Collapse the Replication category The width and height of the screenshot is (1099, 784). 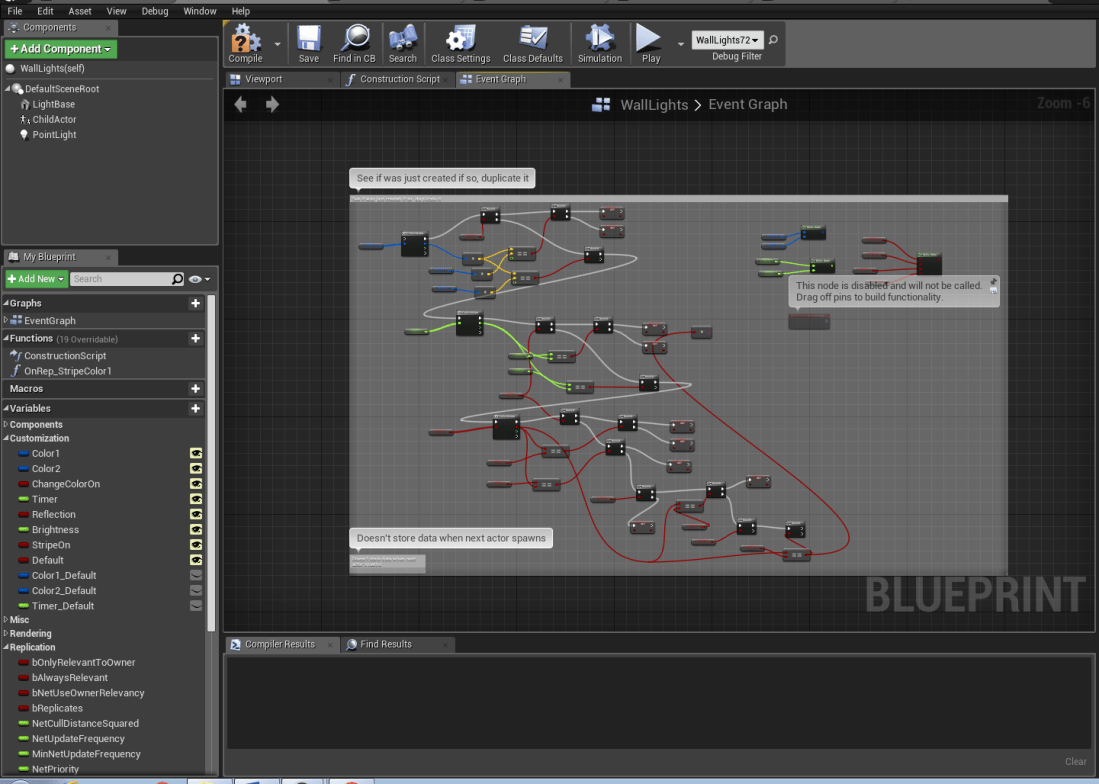tap(32, 648)
